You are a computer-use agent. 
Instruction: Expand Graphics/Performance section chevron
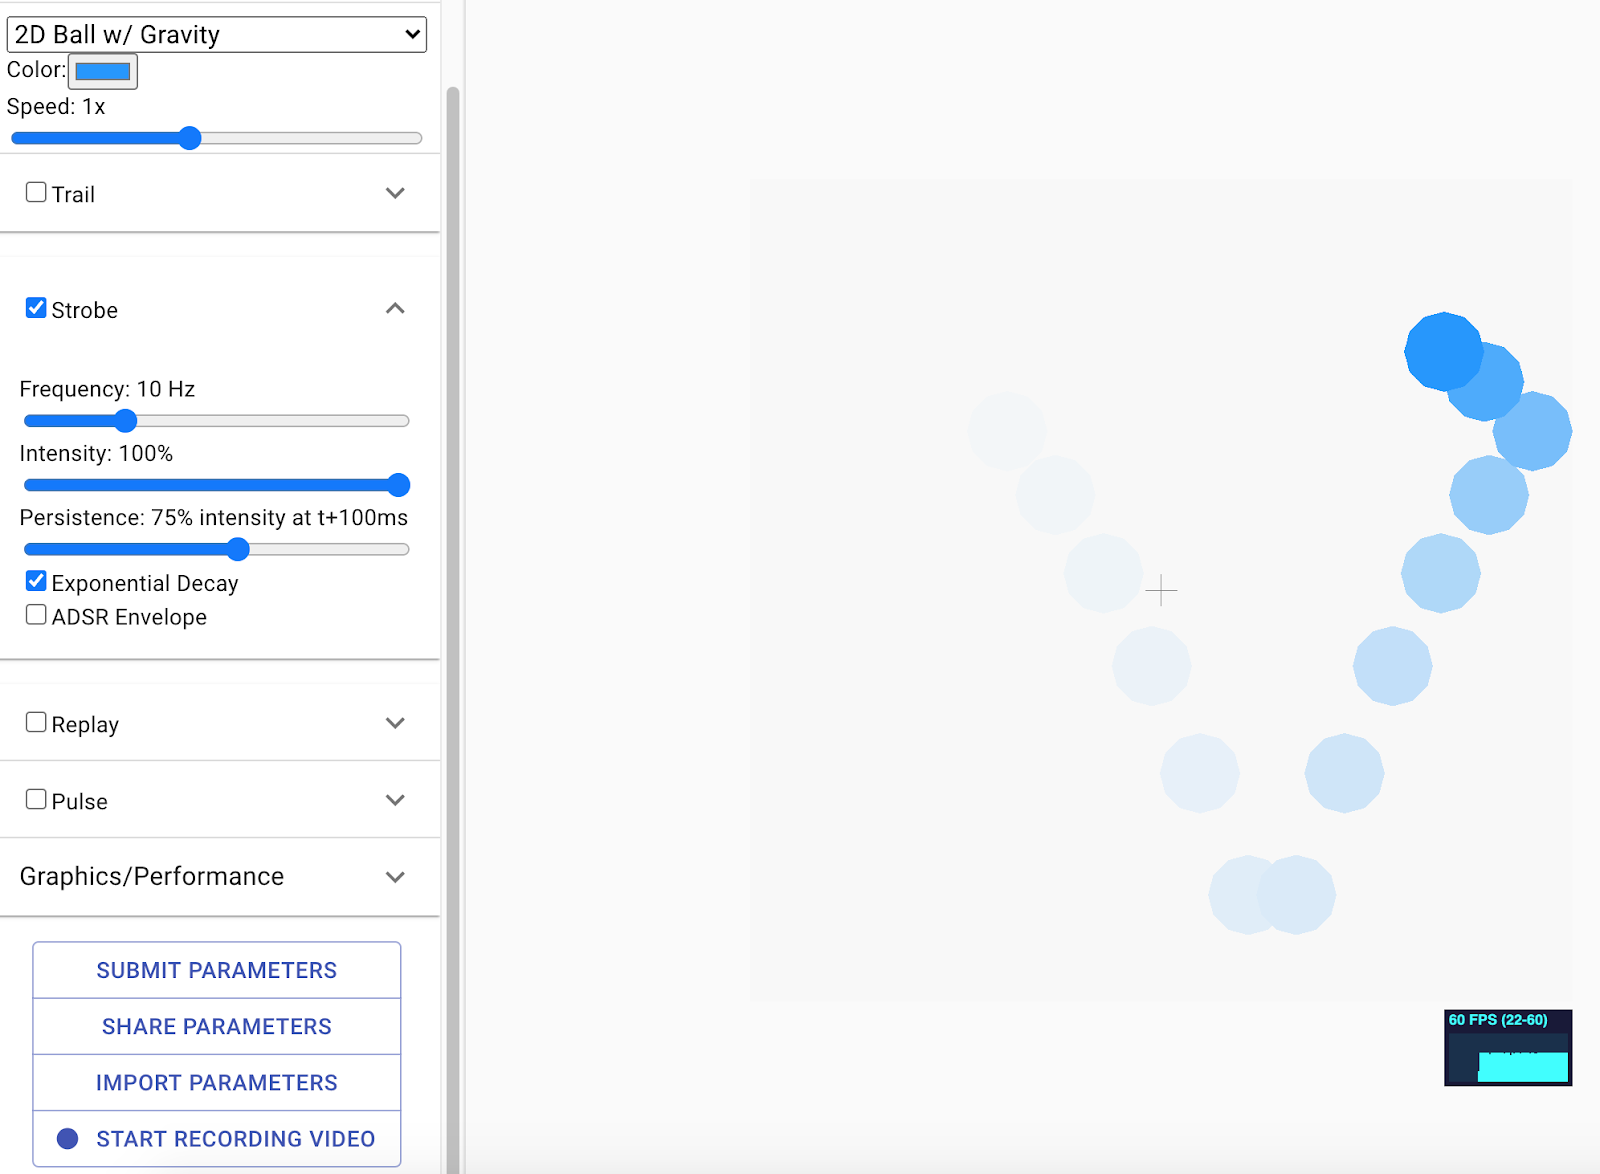click(x=395, y=877)
